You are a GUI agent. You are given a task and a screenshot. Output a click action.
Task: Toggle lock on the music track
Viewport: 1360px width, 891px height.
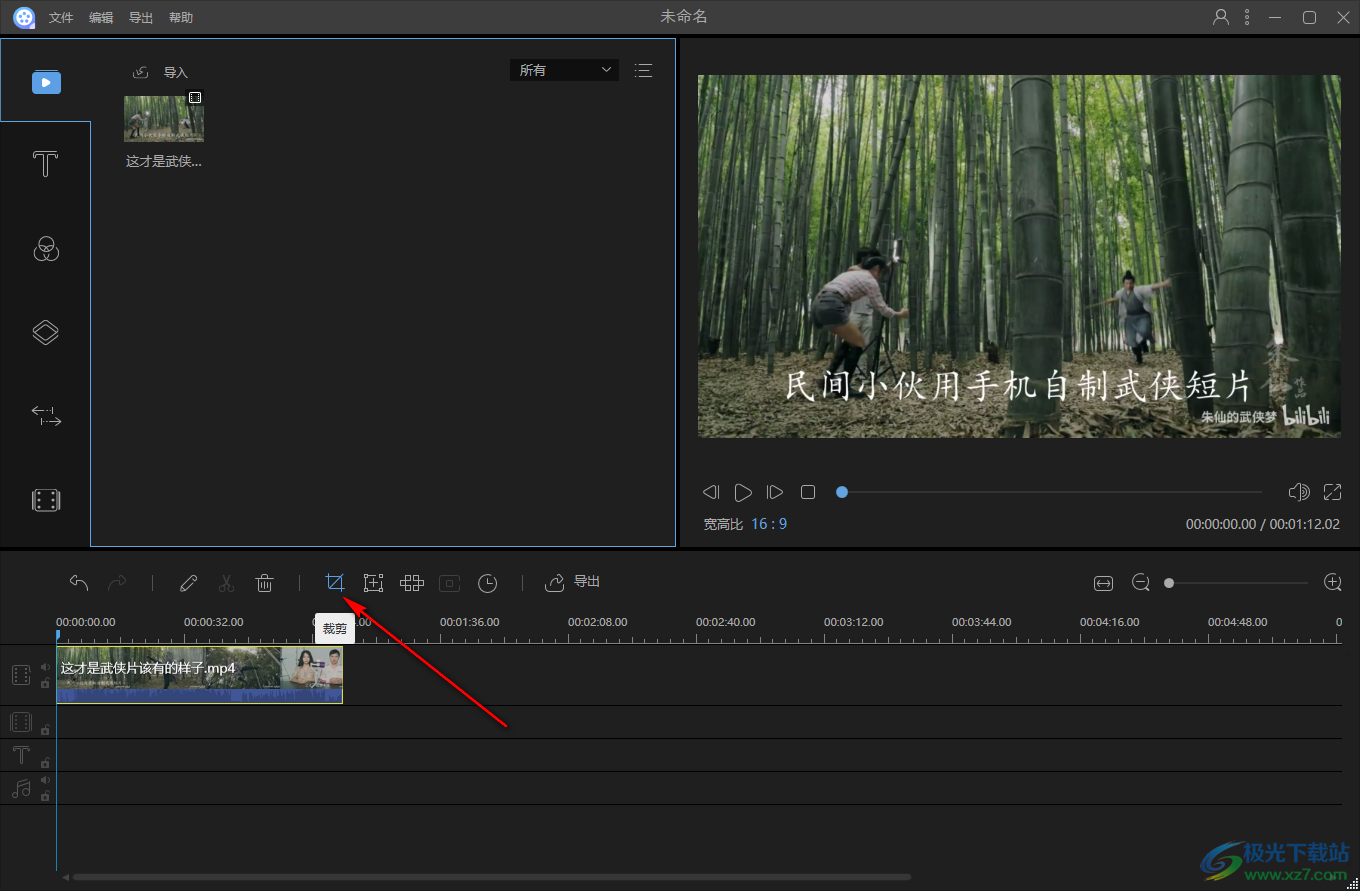(x=45, y=796)
